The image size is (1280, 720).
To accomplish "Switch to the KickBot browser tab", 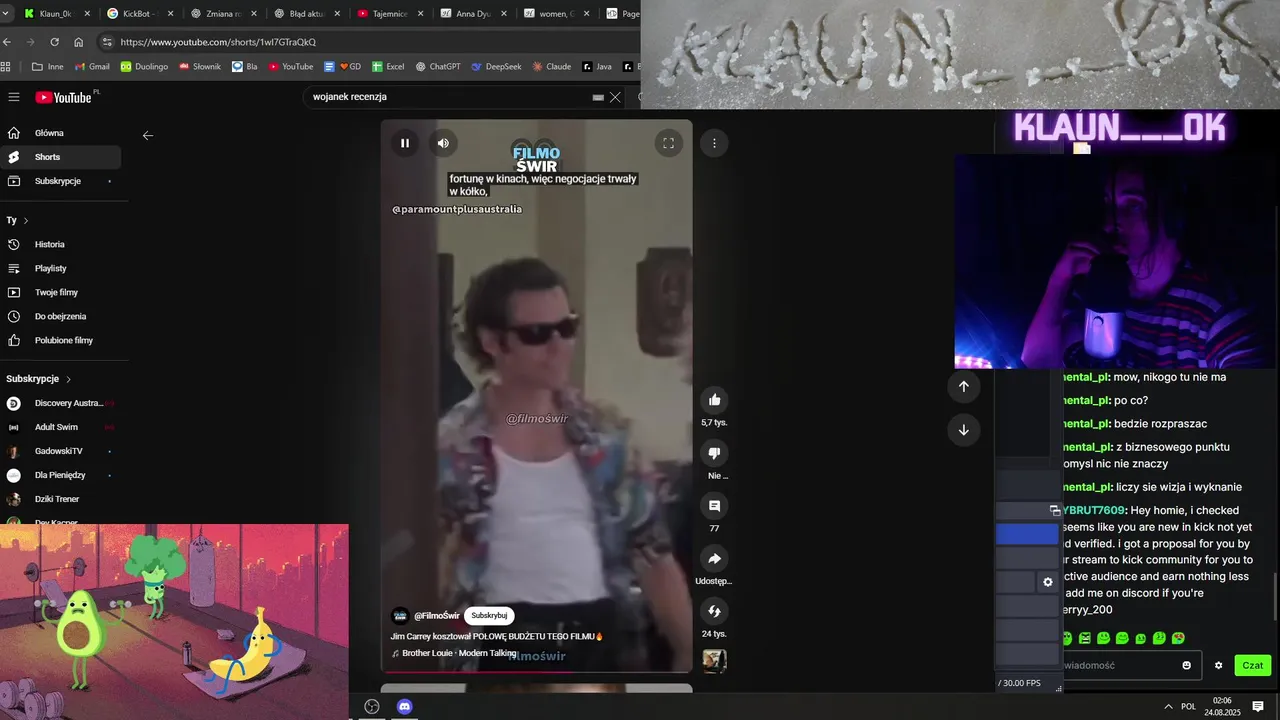I will click(x=140, y=14).
